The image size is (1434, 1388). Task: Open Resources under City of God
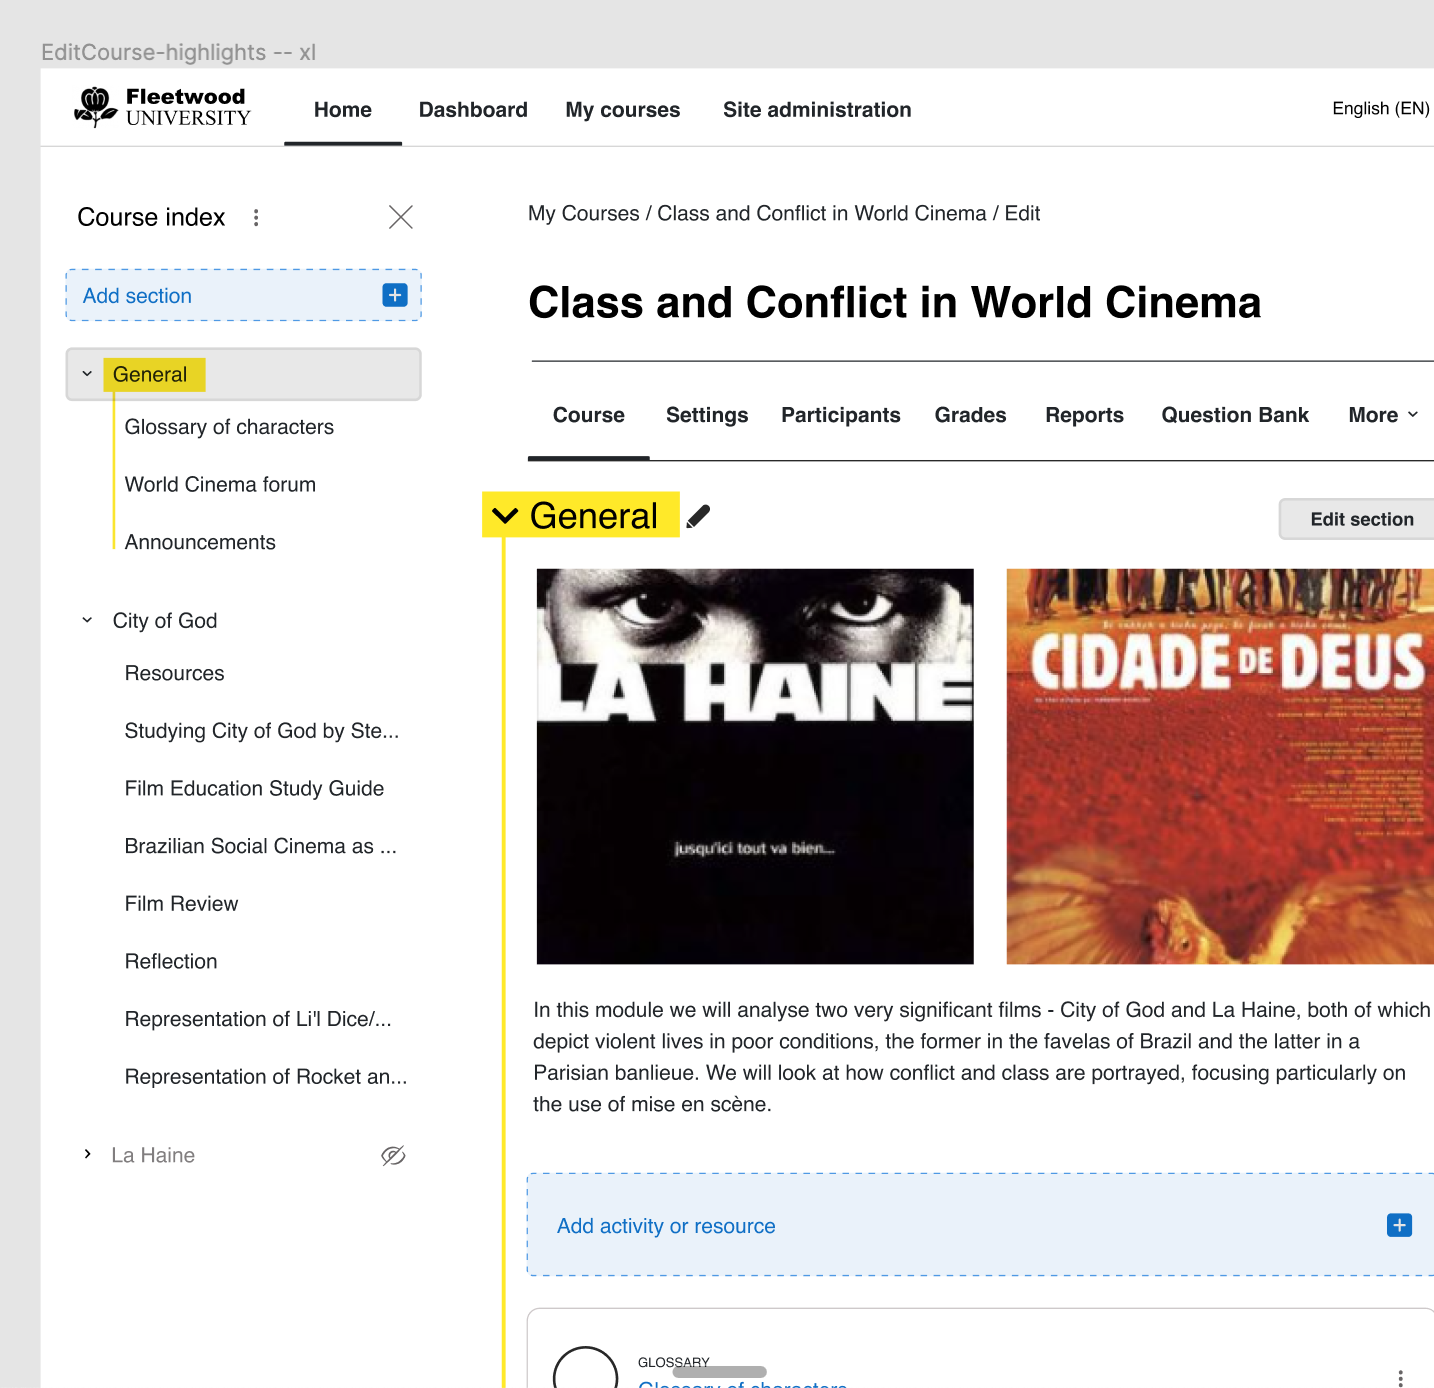(174, 673)
